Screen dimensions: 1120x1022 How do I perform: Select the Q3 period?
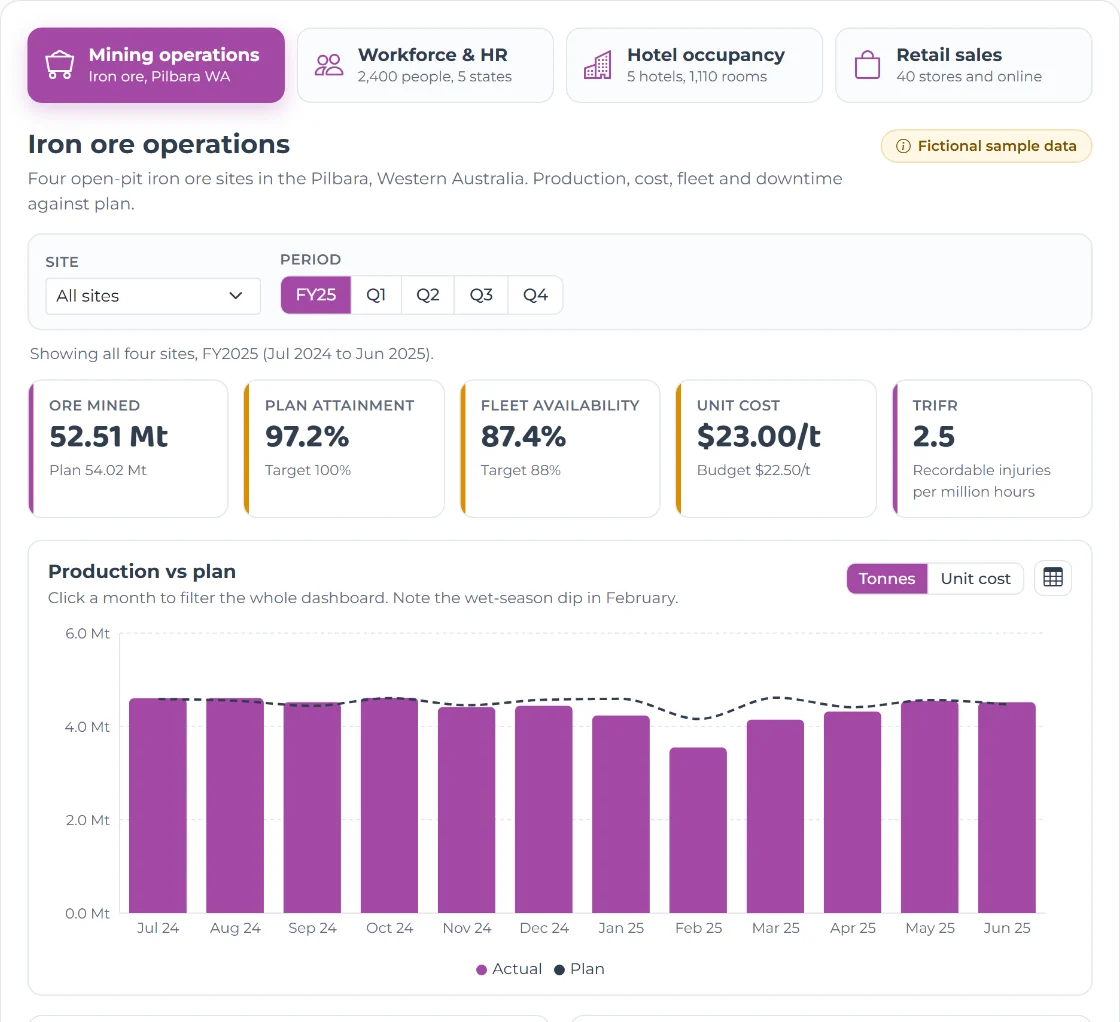[481, 295]
